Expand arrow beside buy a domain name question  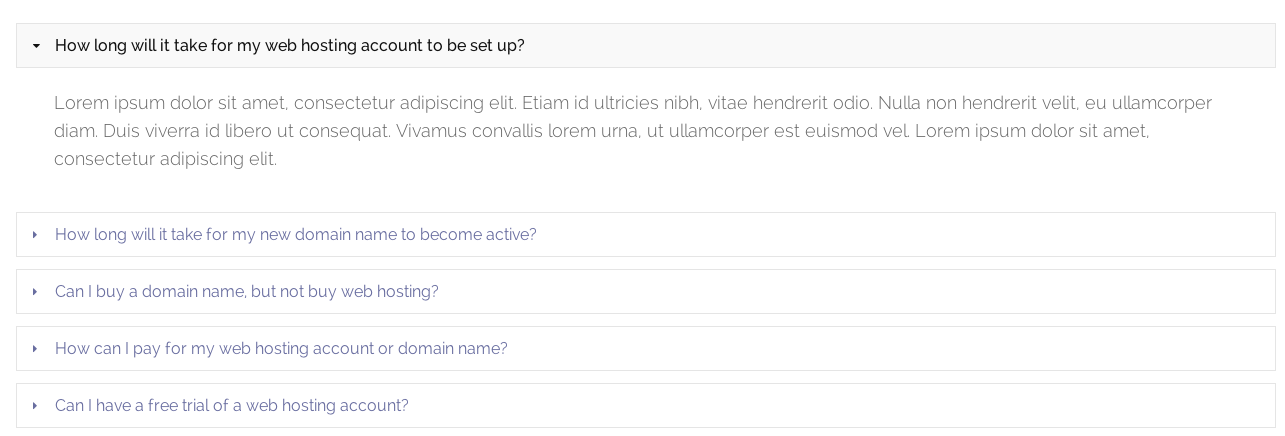tap(35, 292)
